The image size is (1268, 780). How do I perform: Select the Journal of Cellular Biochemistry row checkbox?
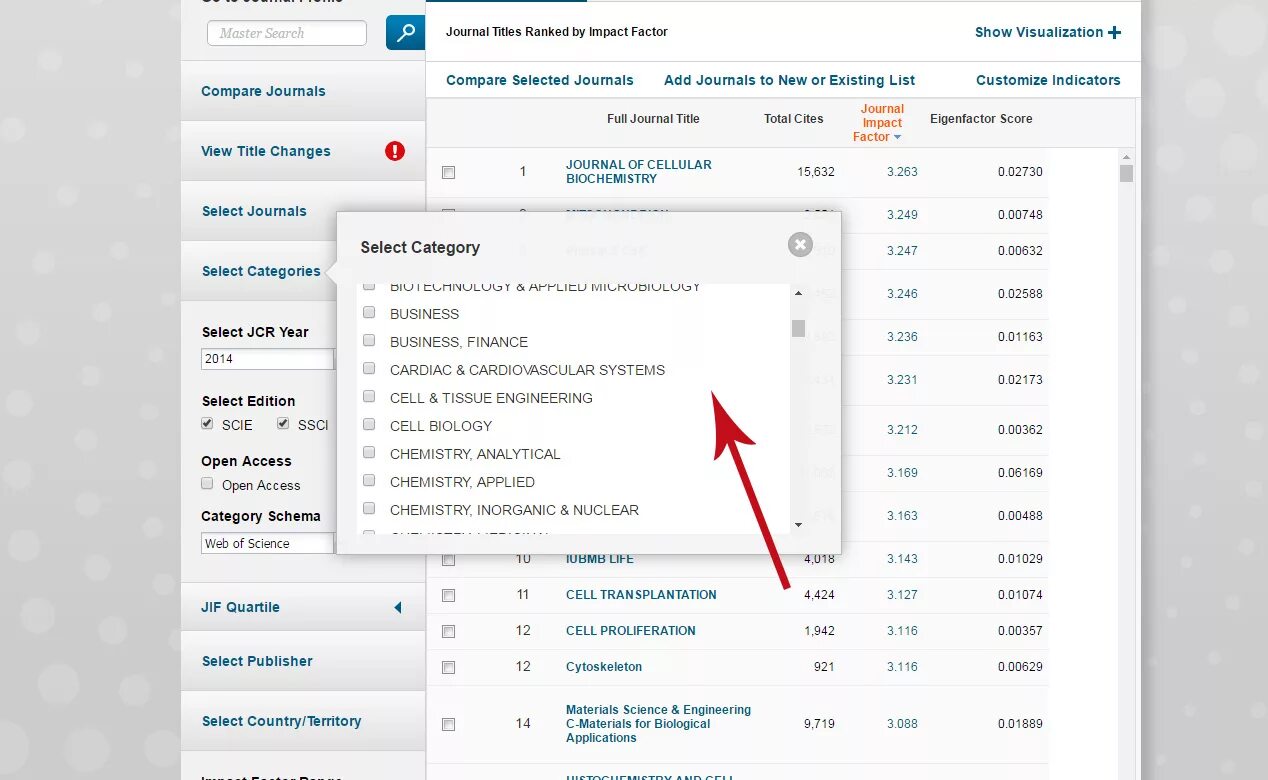tap(448, 172)
